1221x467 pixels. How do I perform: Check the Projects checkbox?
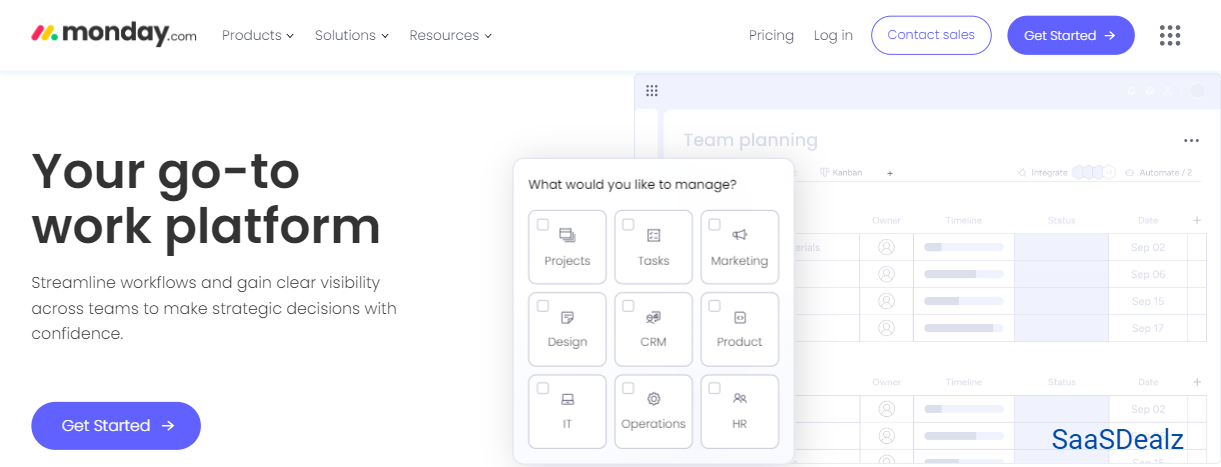543,224
